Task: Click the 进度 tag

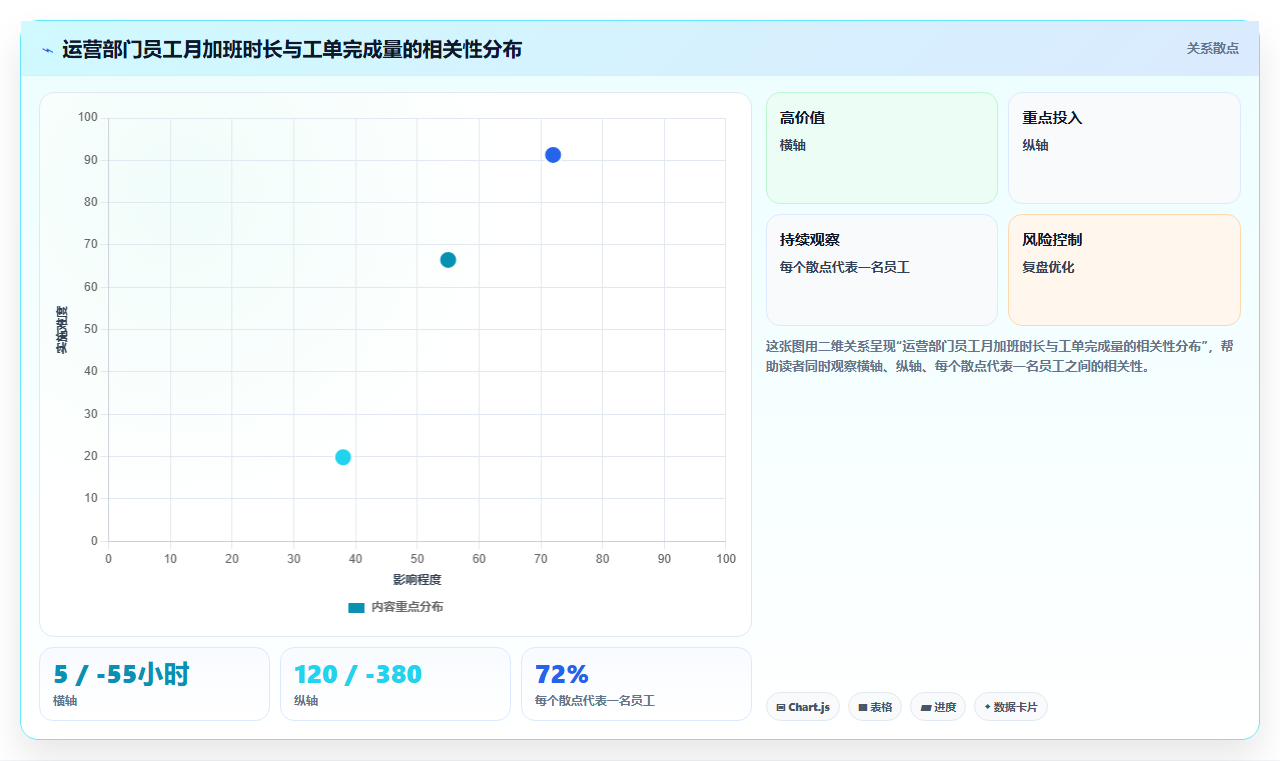Action: (938, 707)
